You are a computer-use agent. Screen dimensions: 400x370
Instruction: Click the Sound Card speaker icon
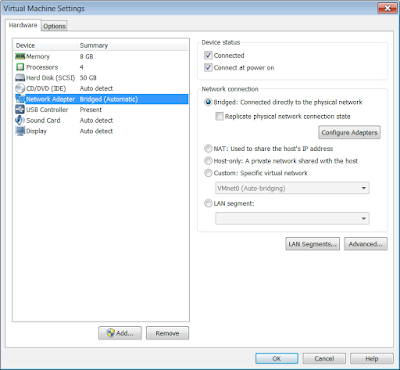20,120
